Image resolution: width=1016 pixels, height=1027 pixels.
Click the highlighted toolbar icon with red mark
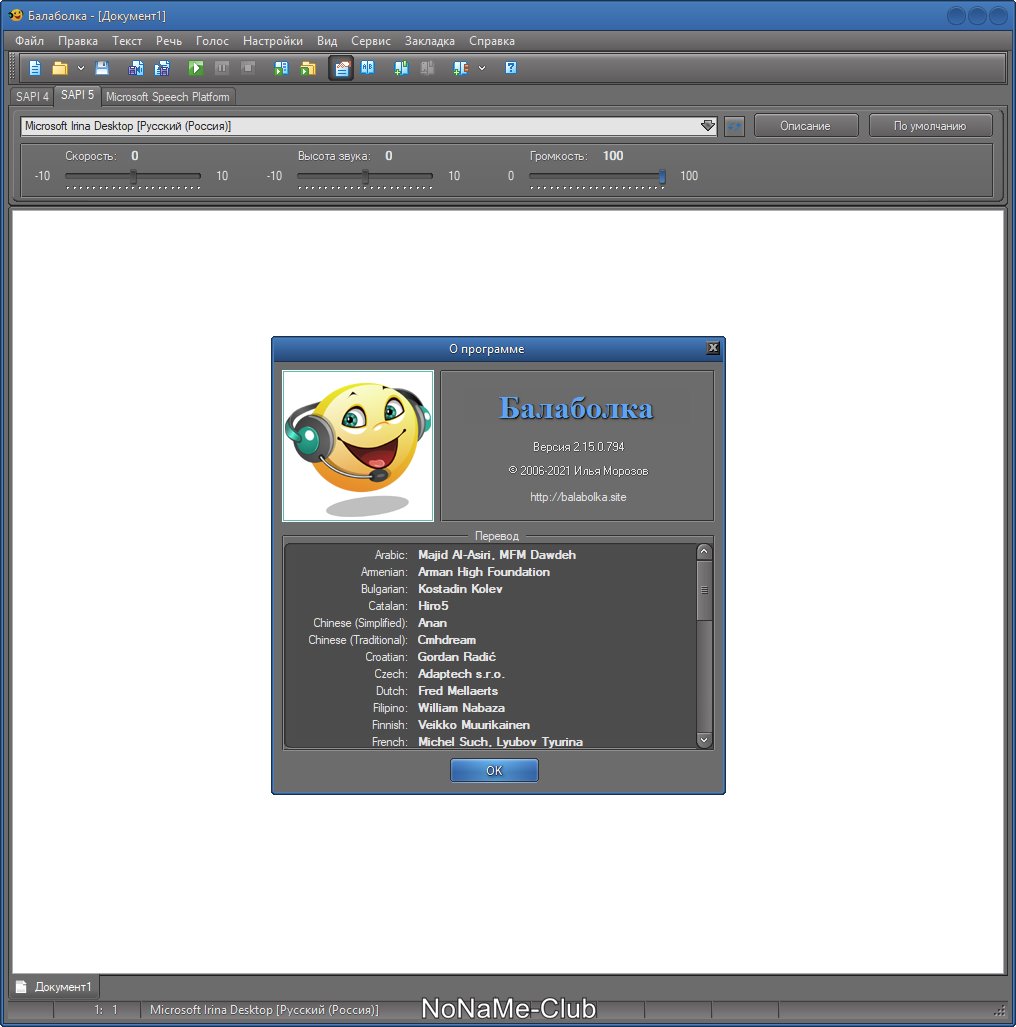pyautogui.click(x=341, y=68)
